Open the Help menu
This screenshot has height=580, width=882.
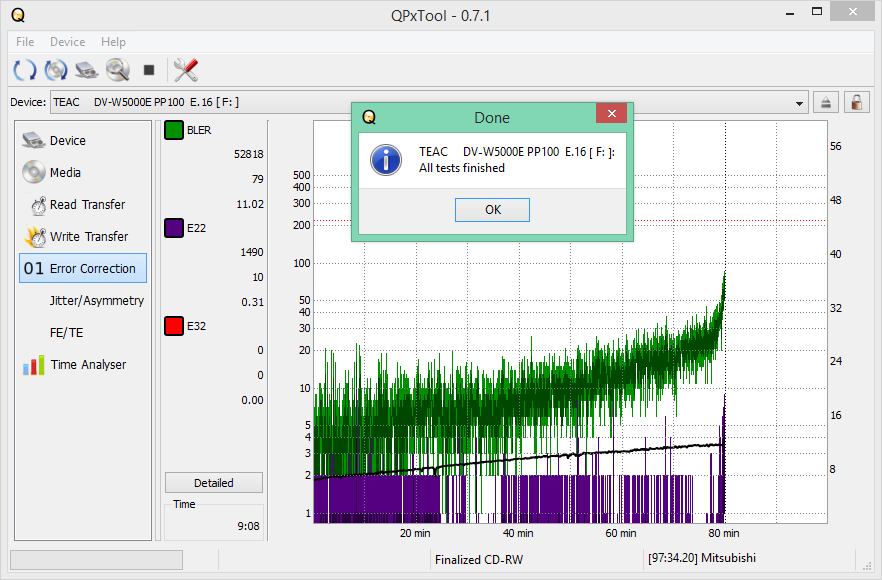coord(113,42)
